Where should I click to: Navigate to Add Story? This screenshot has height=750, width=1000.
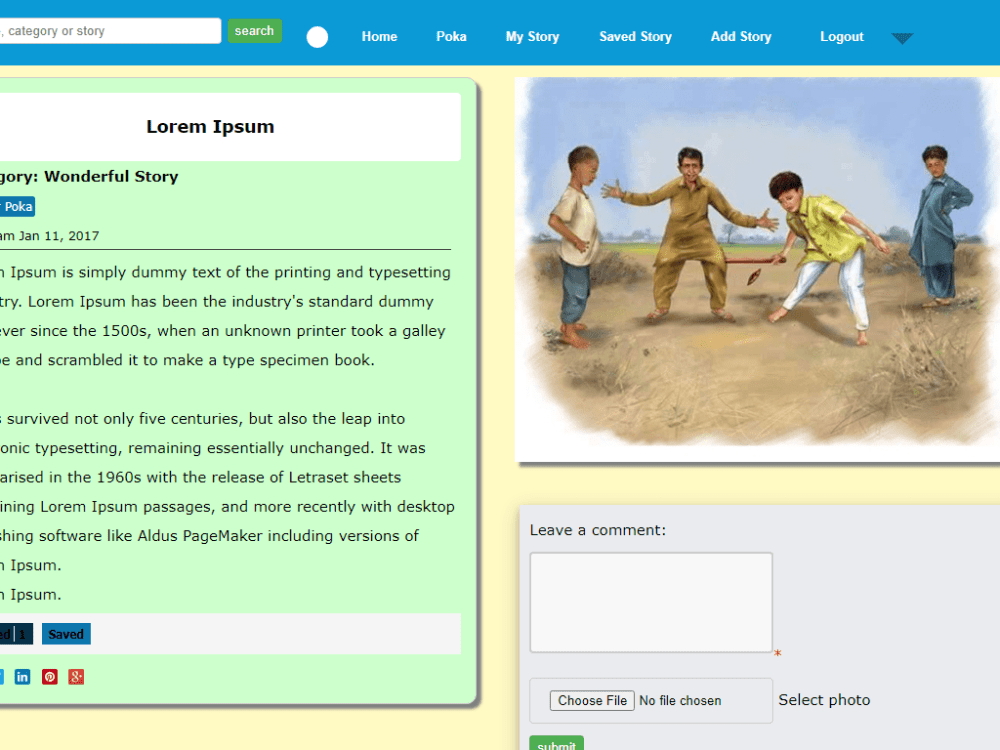point(741,37)
